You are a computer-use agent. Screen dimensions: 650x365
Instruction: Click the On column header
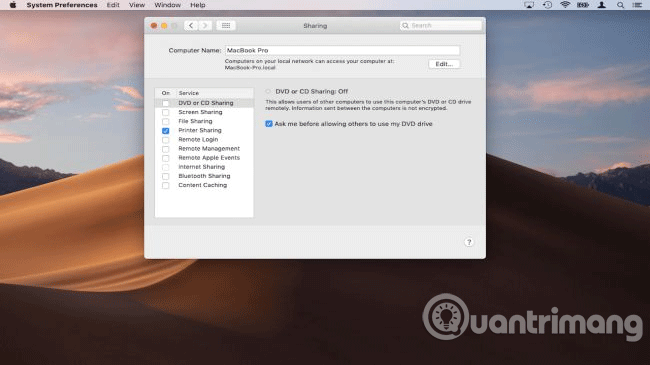[x=165, y=93]
